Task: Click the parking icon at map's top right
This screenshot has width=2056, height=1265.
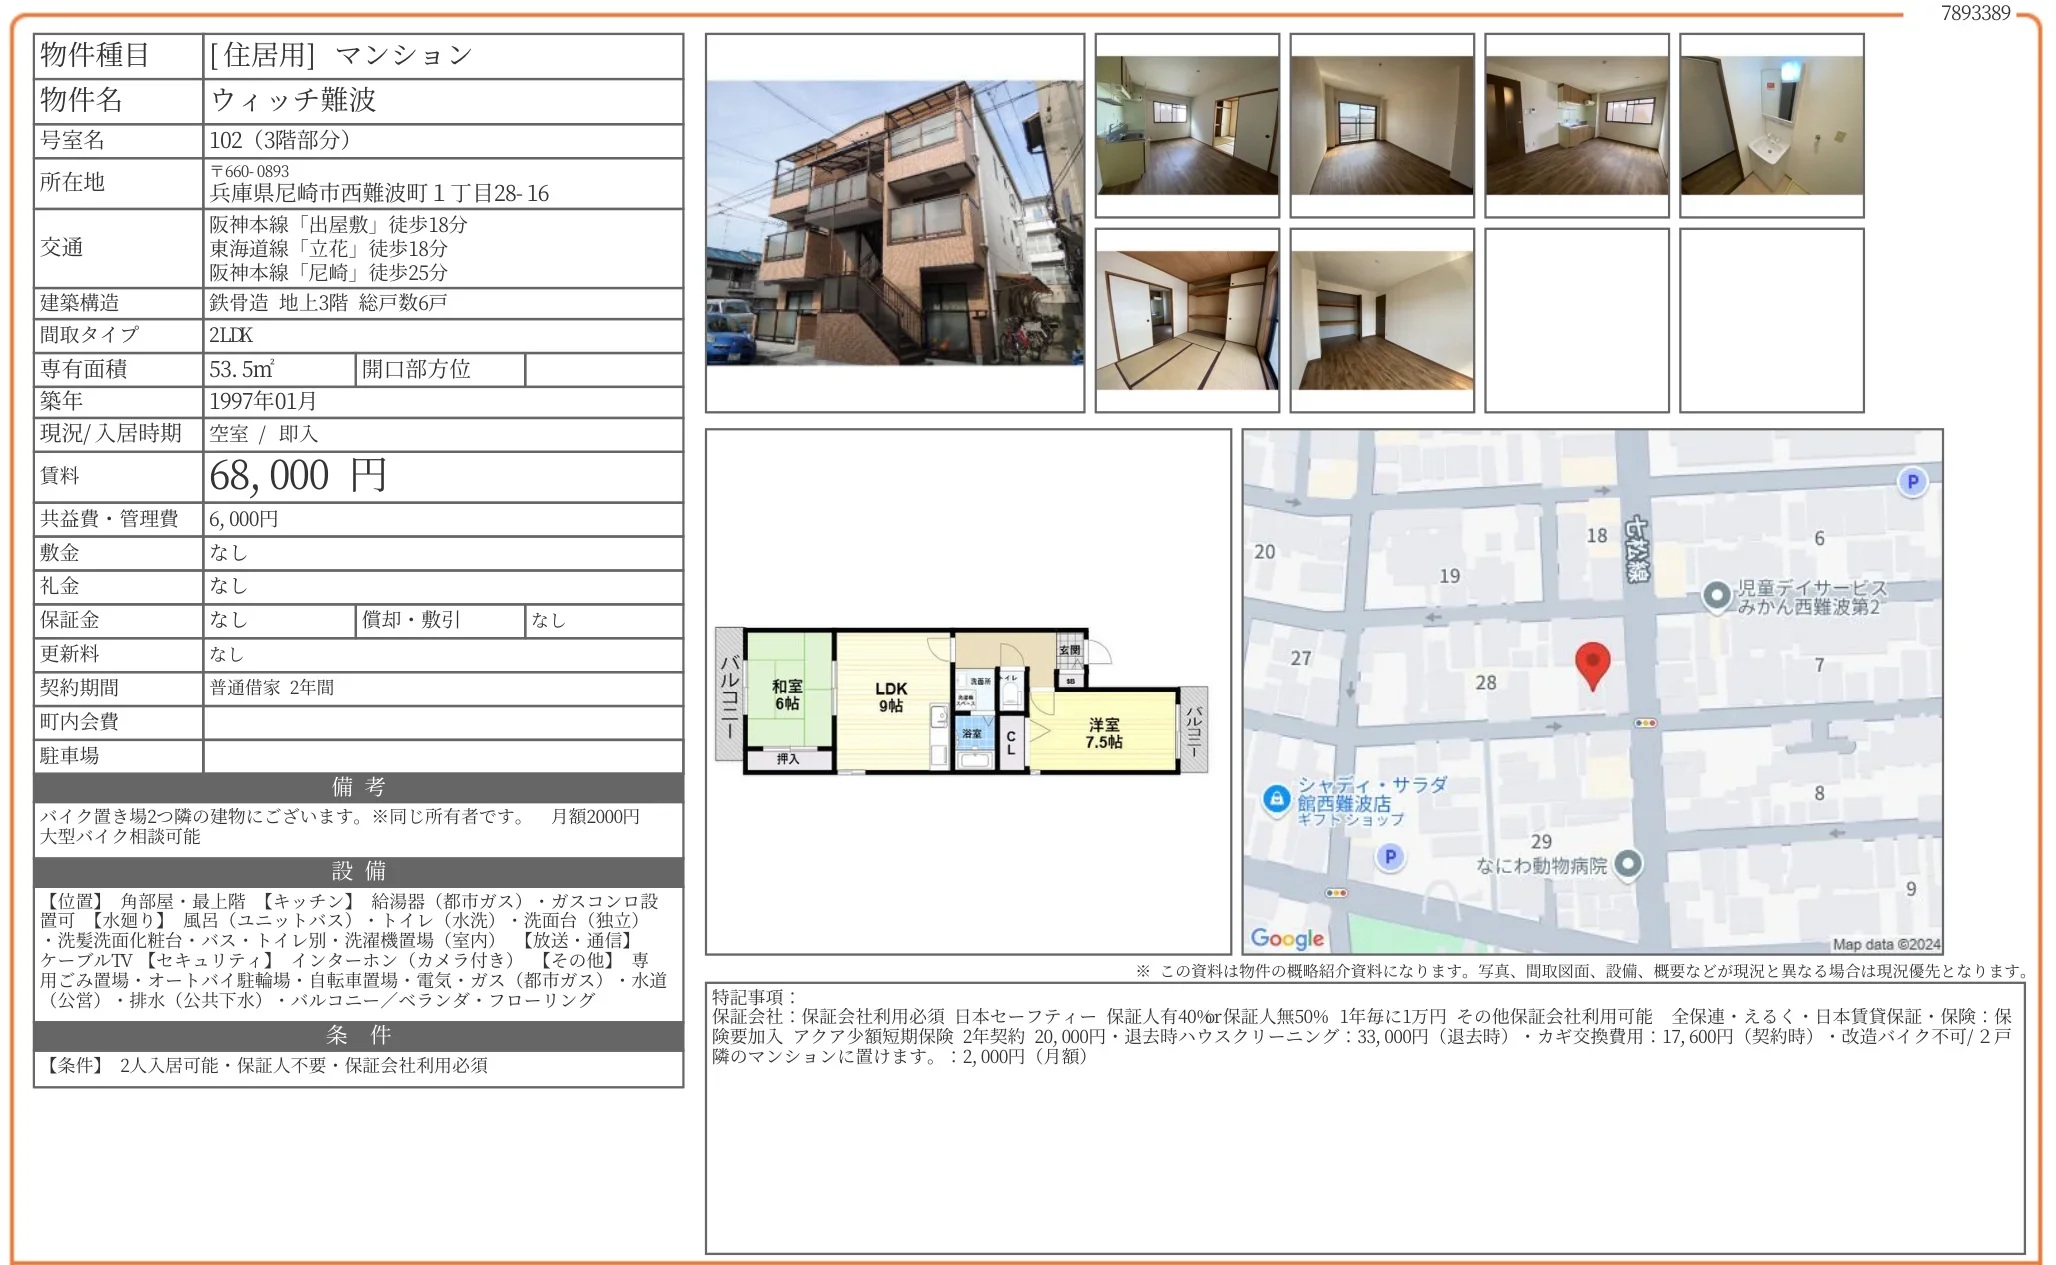Action: point(1912,482)
